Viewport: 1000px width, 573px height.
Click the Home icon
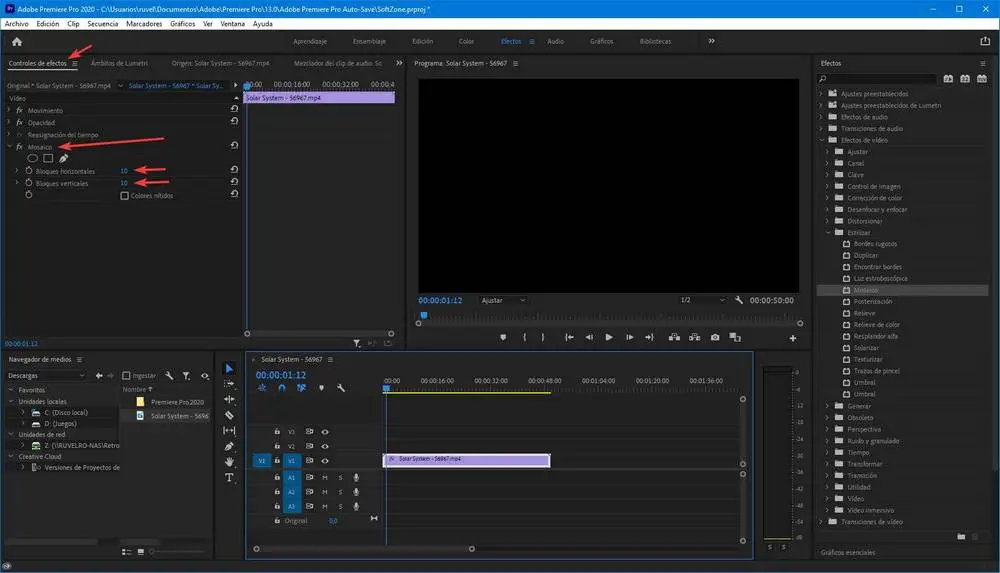[x=17, y=42]
